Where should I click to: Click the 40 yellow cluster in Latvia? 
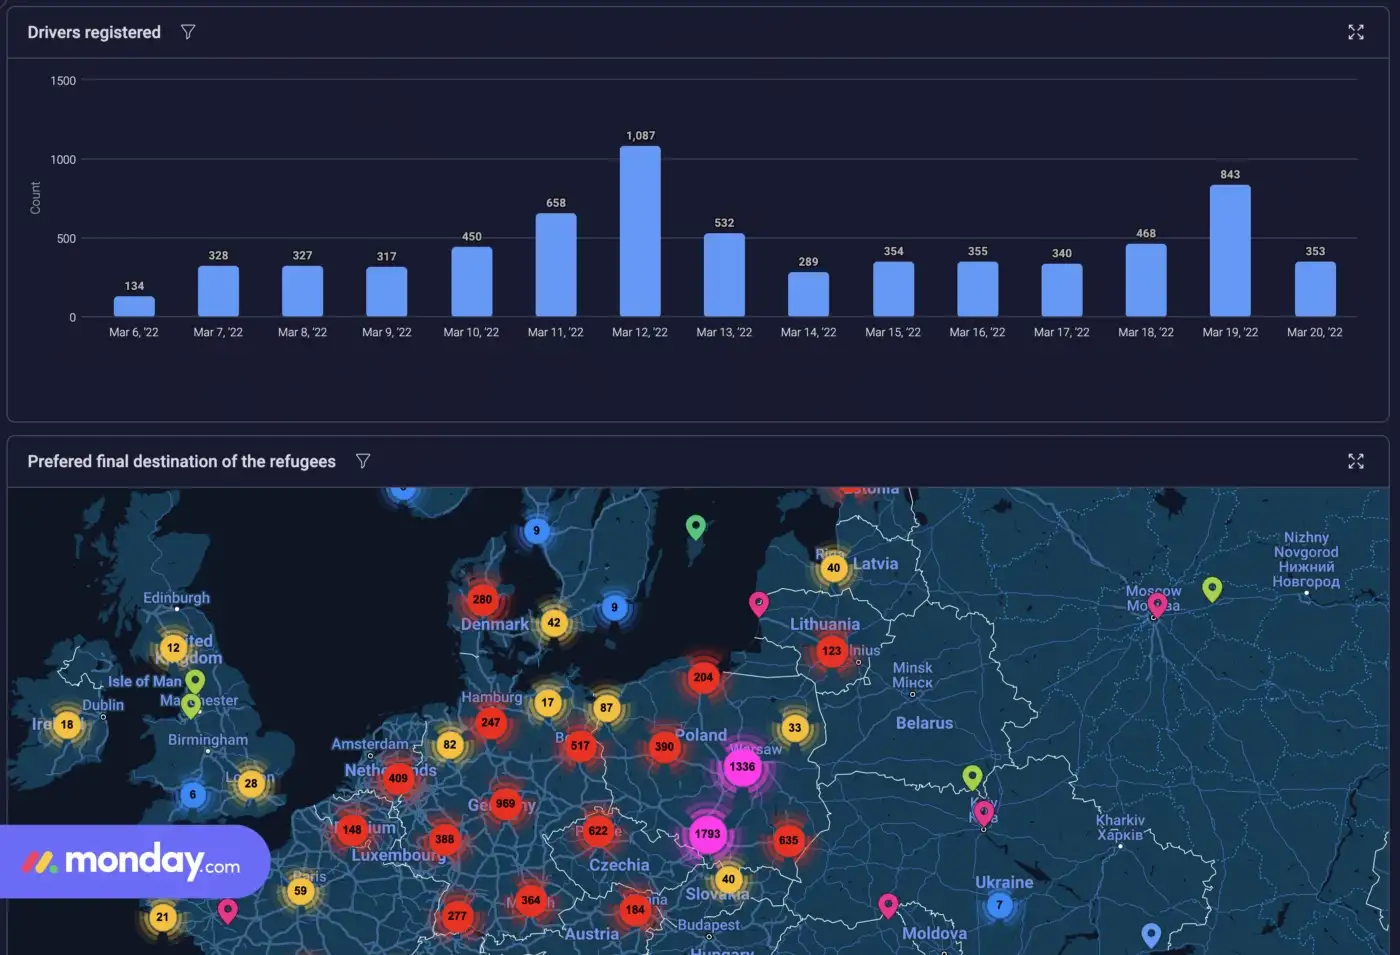[833, 568]
